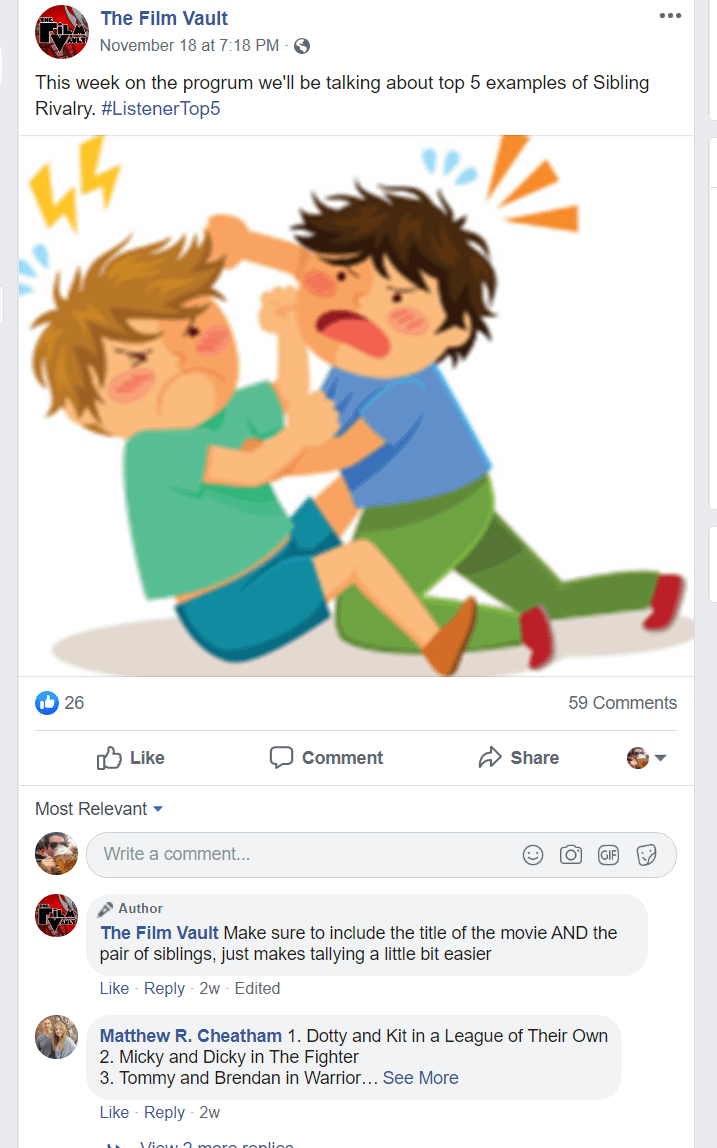The height and width of the screenshot is (1148, 717).
Task: Open the #ListenerTop5 hashtag link
Action: pyautogui.click(x=160, y=108)
